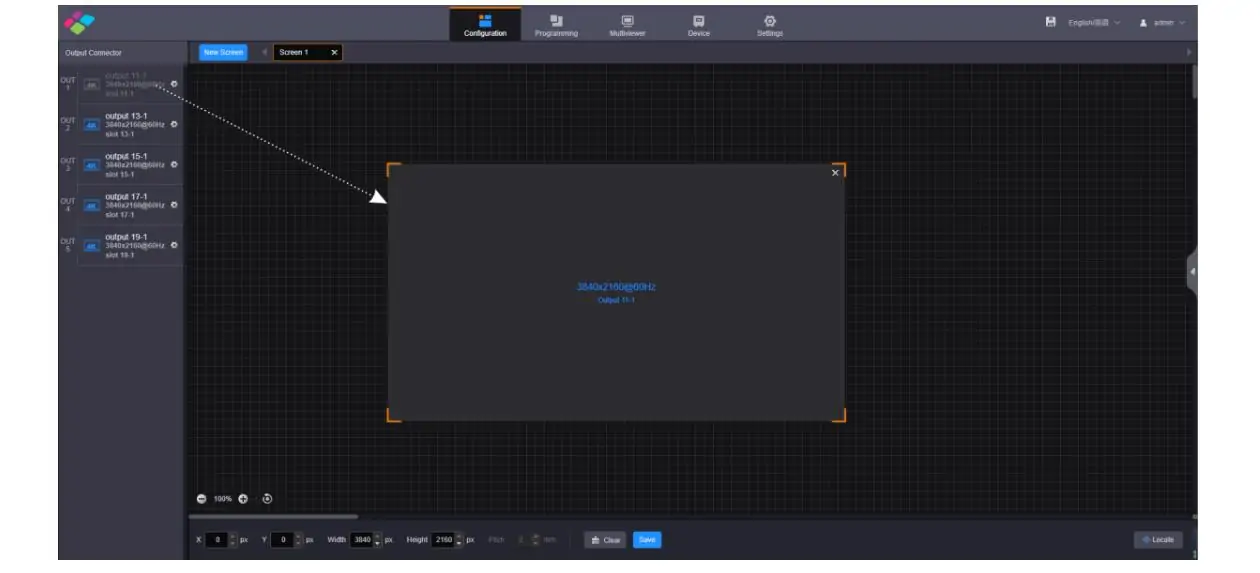Reset canvas zoom with the circular arrow
Screen dimensions: 1260x573
pyautogui.click(x=267, y=498)
